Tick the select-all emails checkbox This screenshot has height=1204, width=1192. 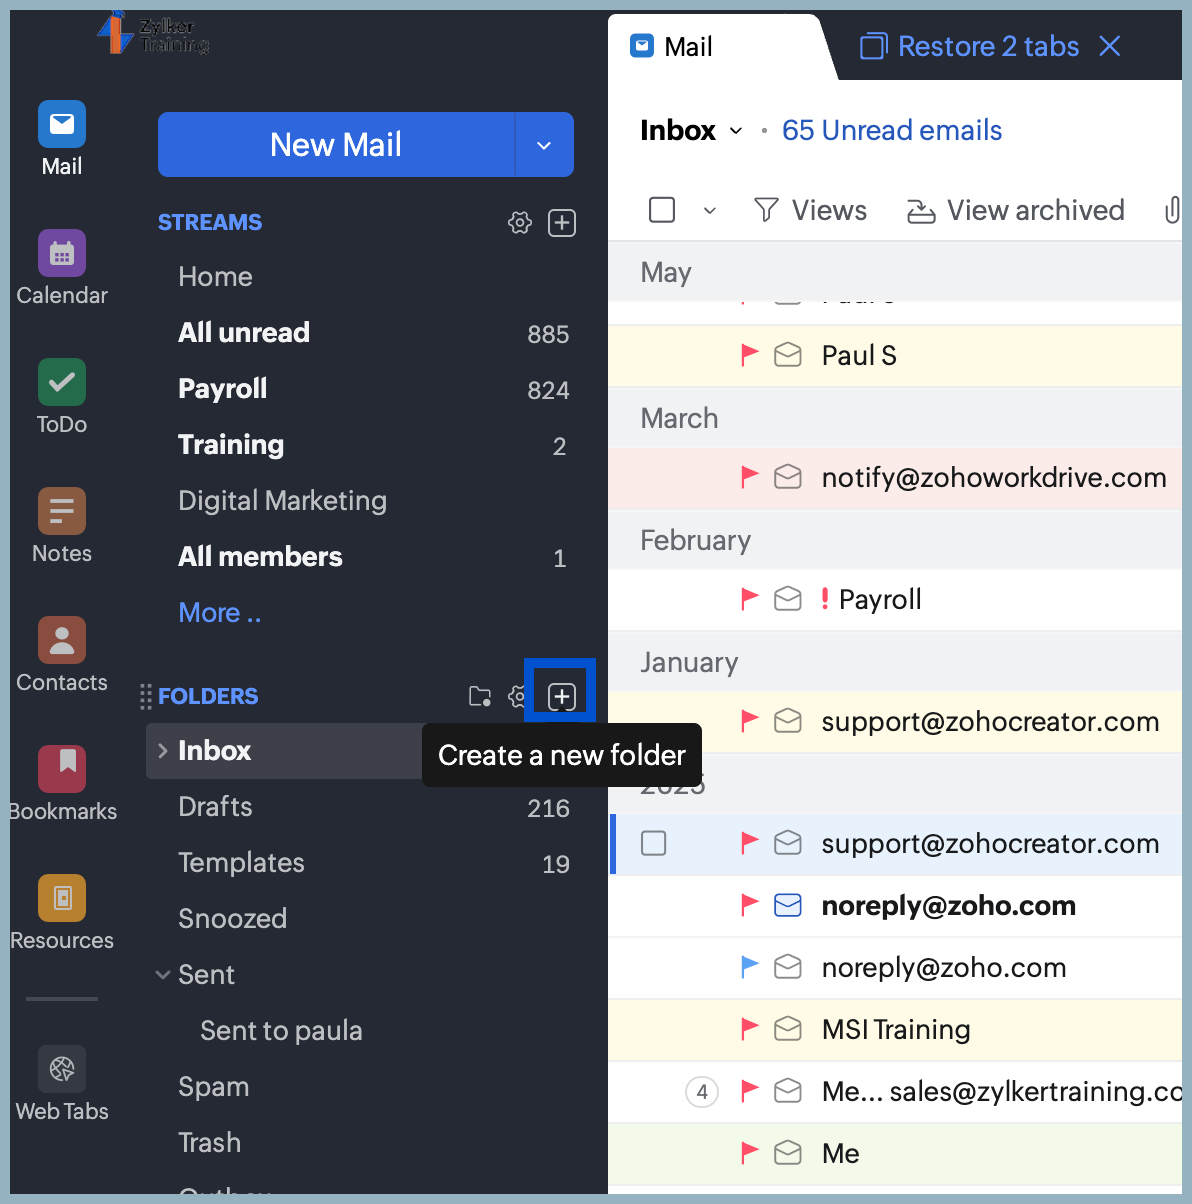click(x=662, y=210)
